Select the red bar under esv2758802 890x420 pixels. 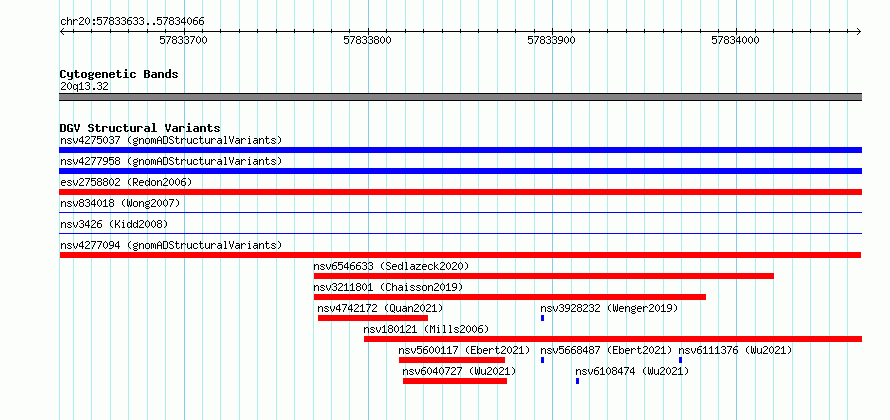[x=460, y=192]
